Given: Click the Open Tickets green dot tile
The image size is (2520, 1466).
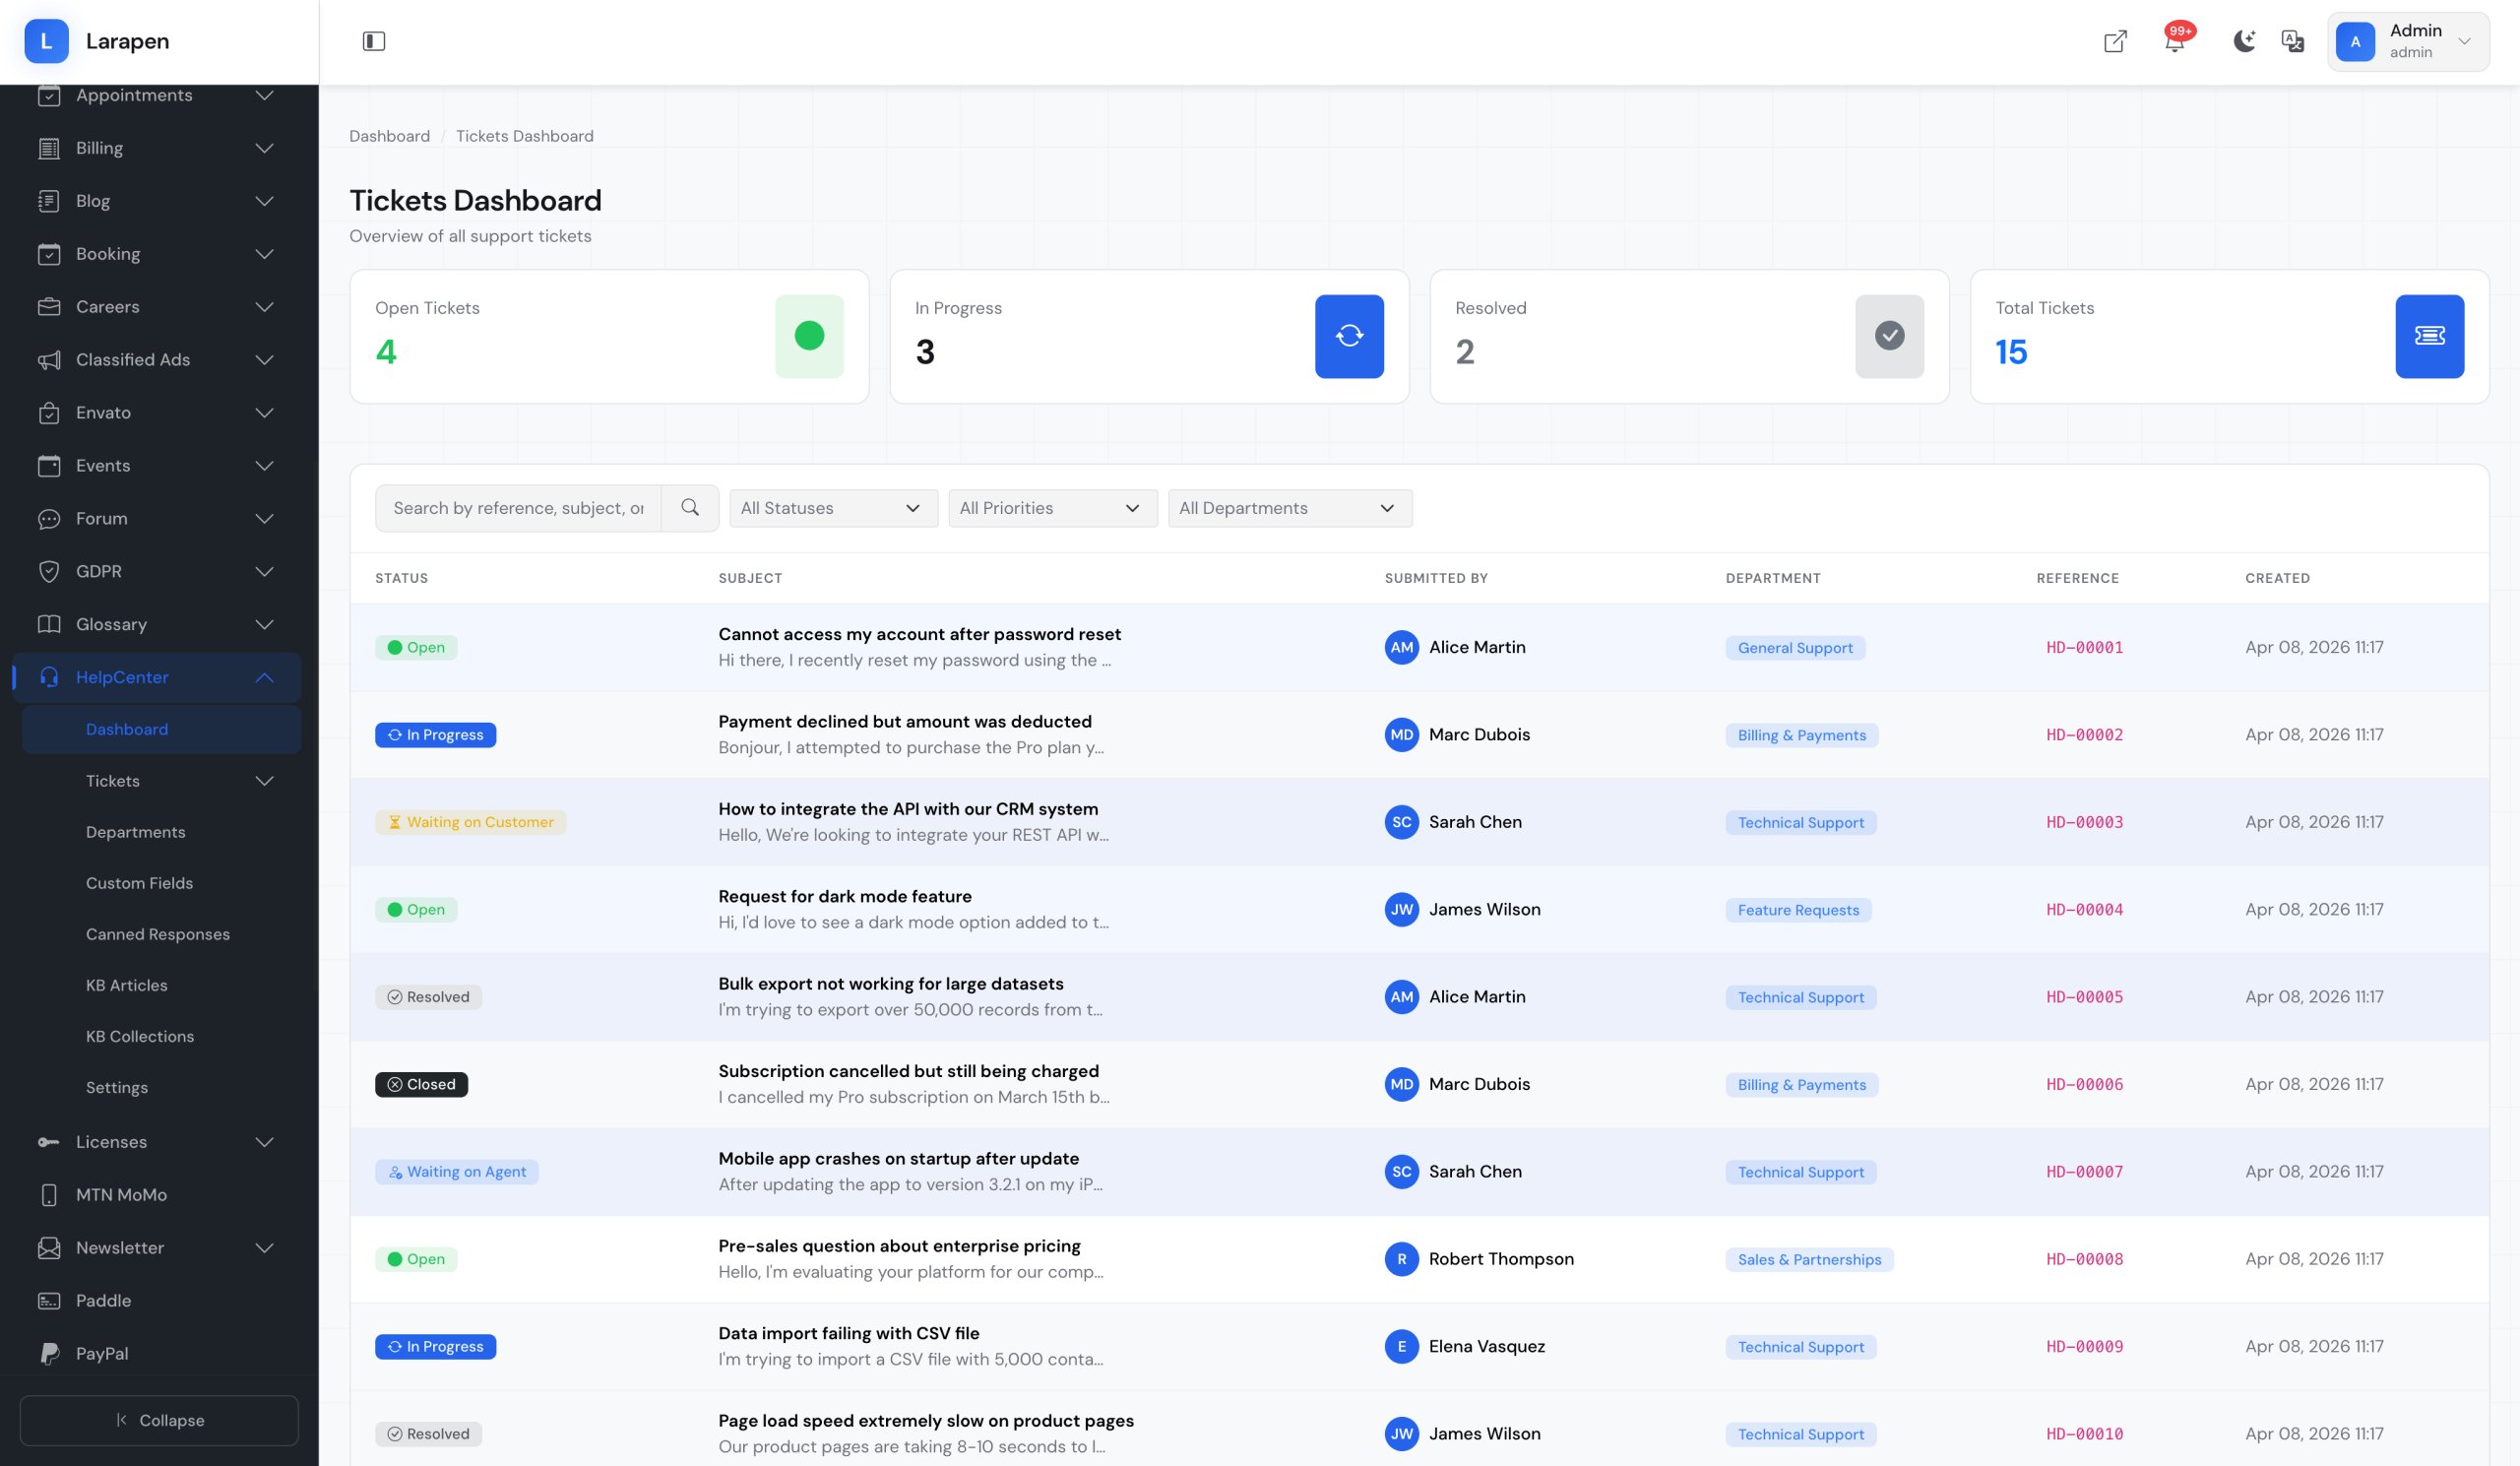Looking at the screenshot, I should (809, 336).
